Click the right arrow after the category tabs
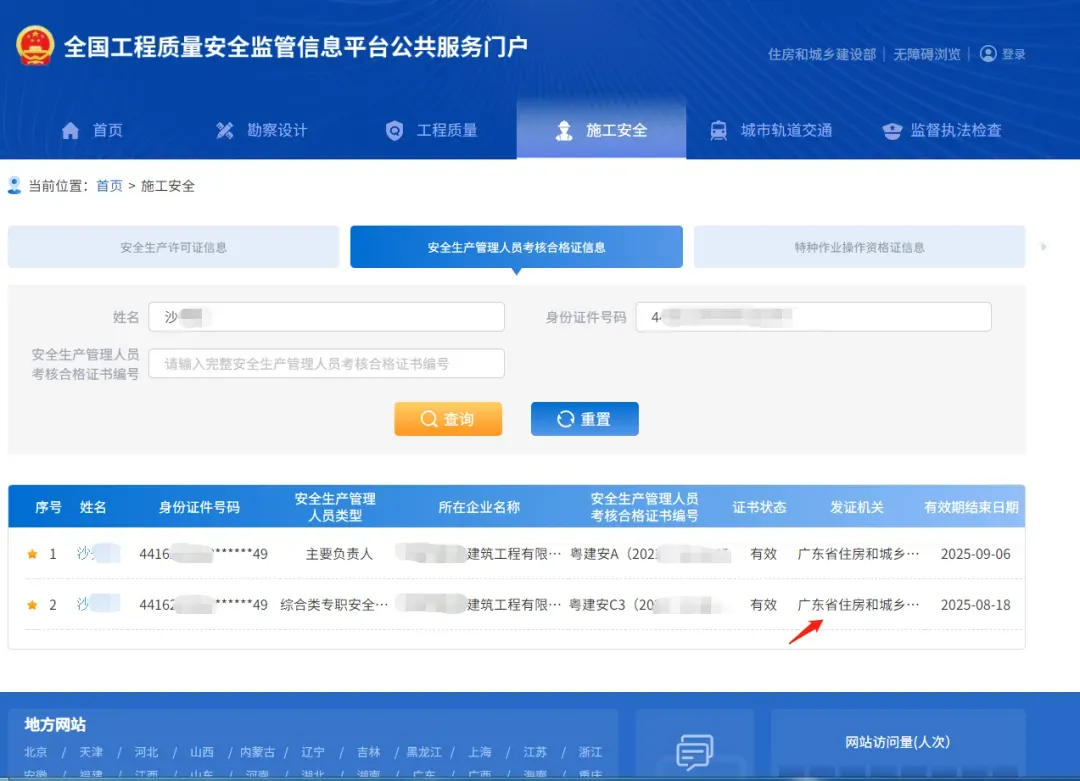1080x781 pixels. coord(1043,247)
